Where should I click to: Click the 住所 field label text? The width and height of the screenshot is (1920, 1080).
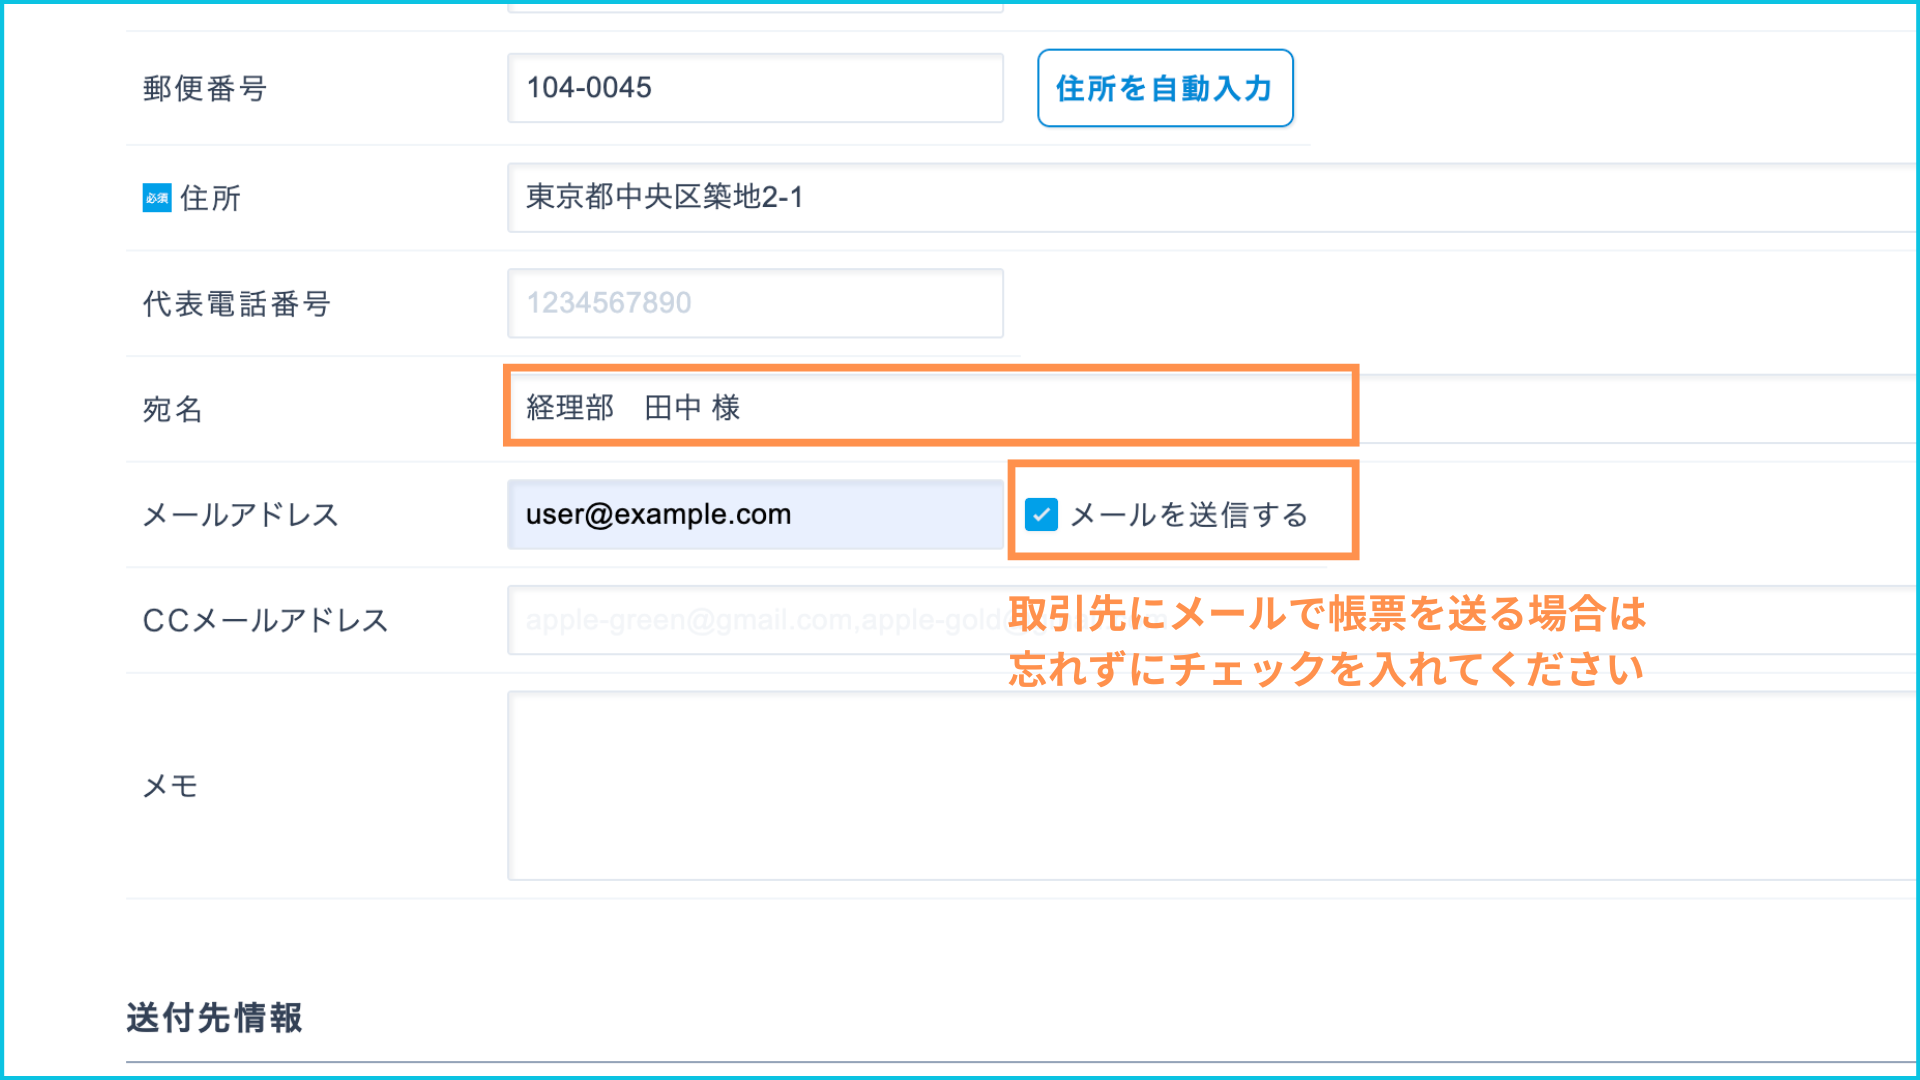[211, 198]
